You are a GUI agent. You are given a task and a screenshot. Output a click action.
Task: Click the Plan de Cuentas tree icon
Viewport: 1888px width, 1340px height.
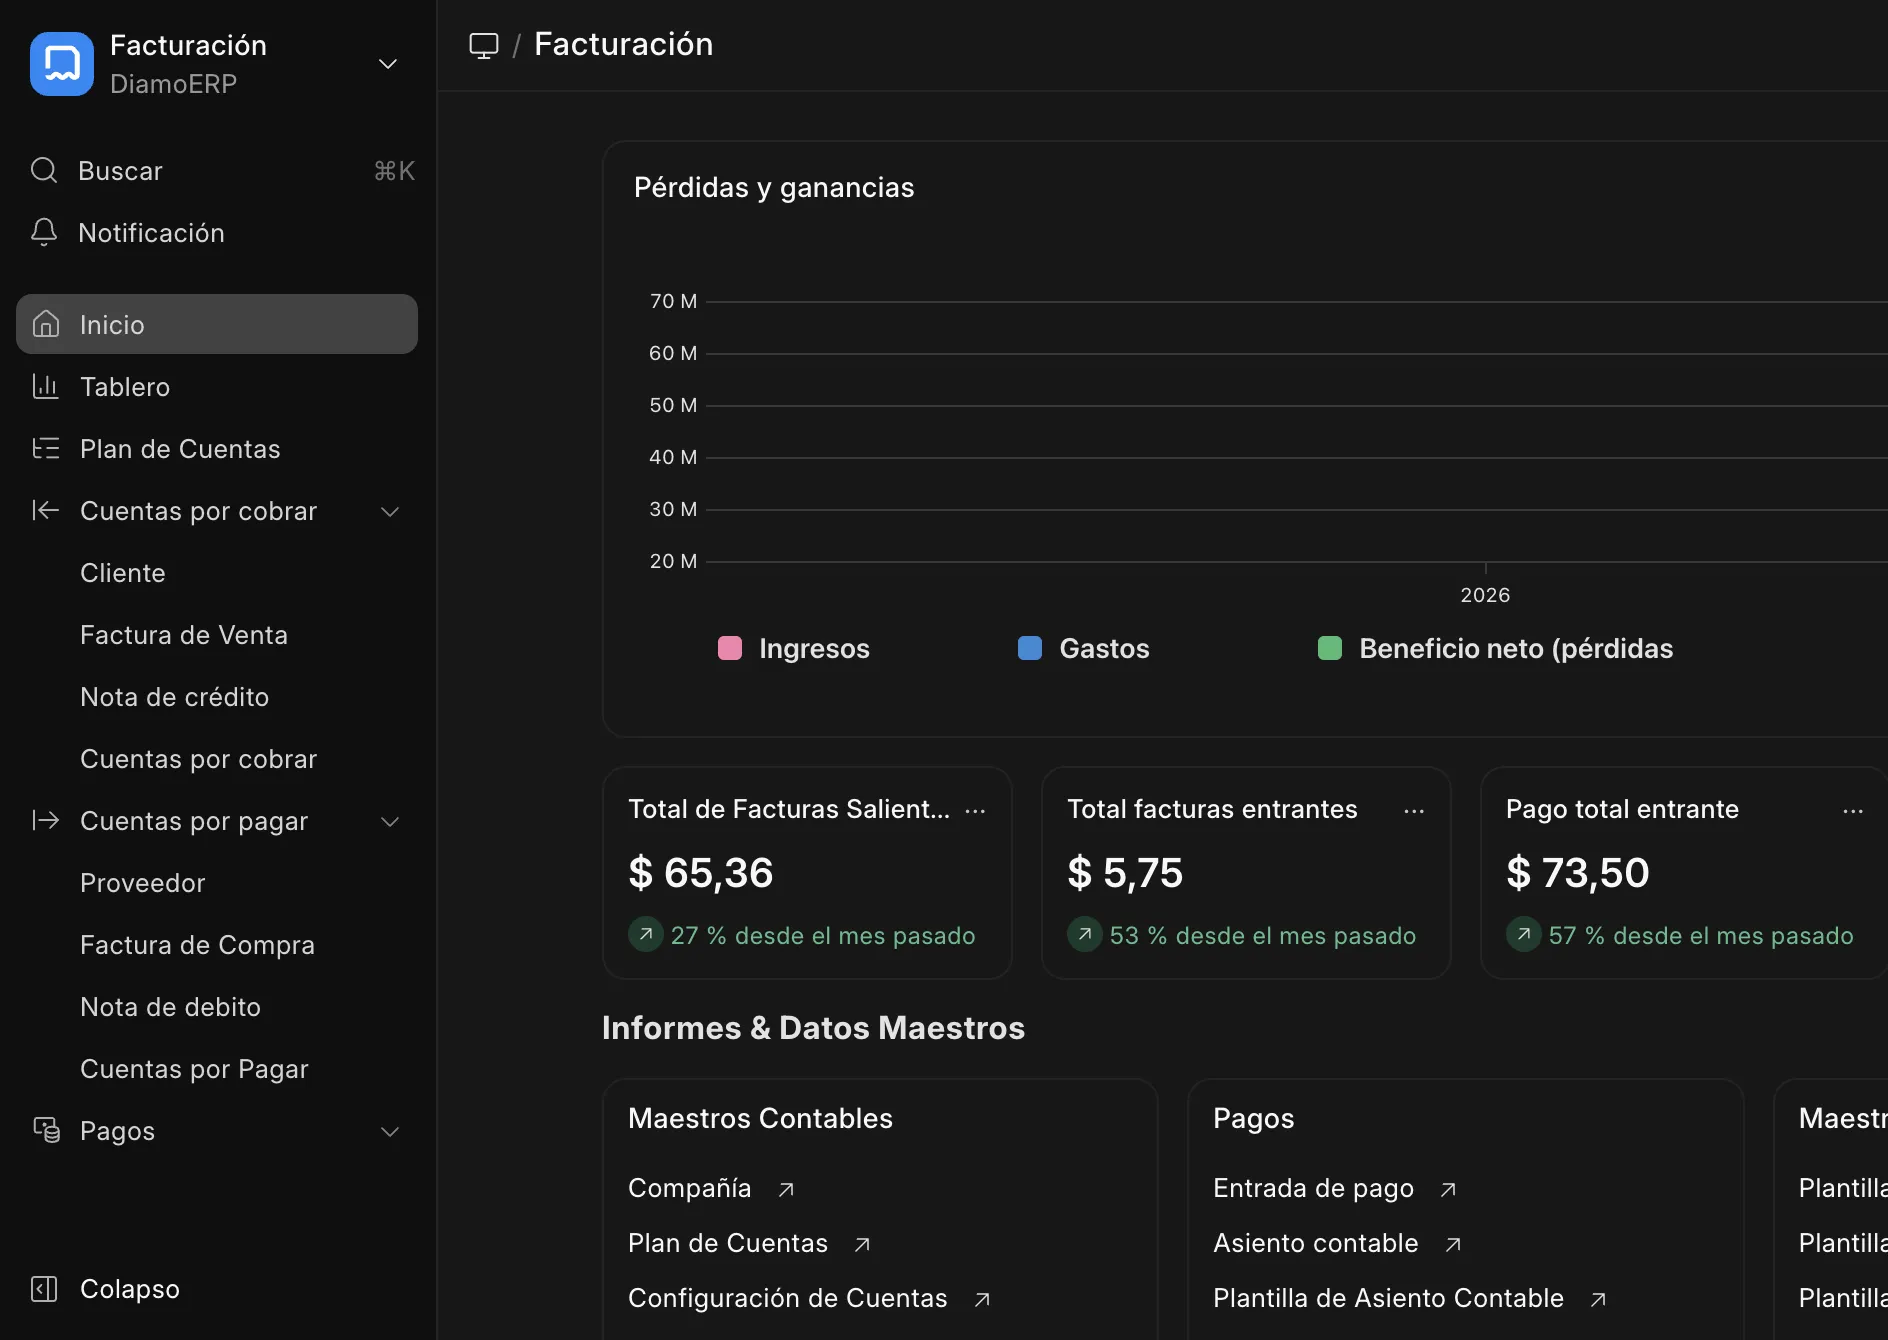click(46, 448)
